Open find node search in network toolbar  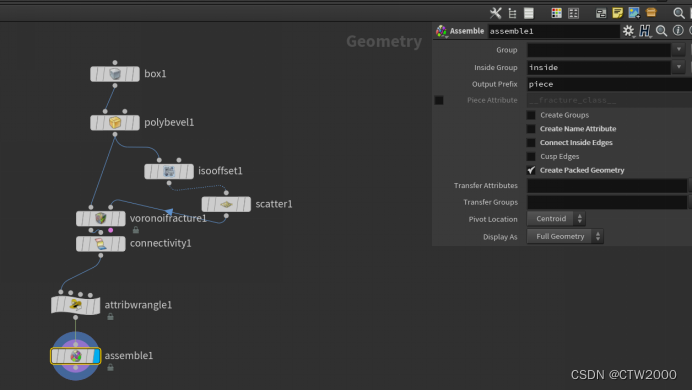(x=679, y=13)
